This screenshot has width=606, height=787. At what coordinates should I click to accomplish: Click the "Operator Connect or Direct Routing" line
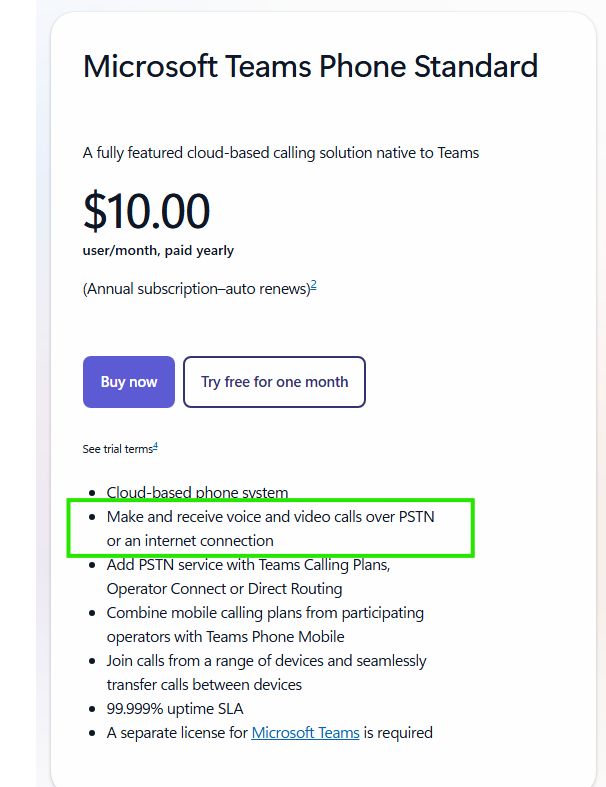[x=224, y=589]
